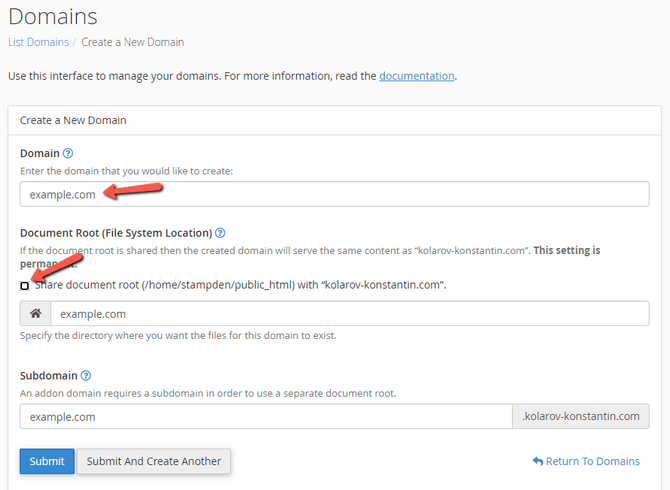This screenshot has width=670, height=490.
Task: Click the Share document root label text
Action: coord(240,285)
